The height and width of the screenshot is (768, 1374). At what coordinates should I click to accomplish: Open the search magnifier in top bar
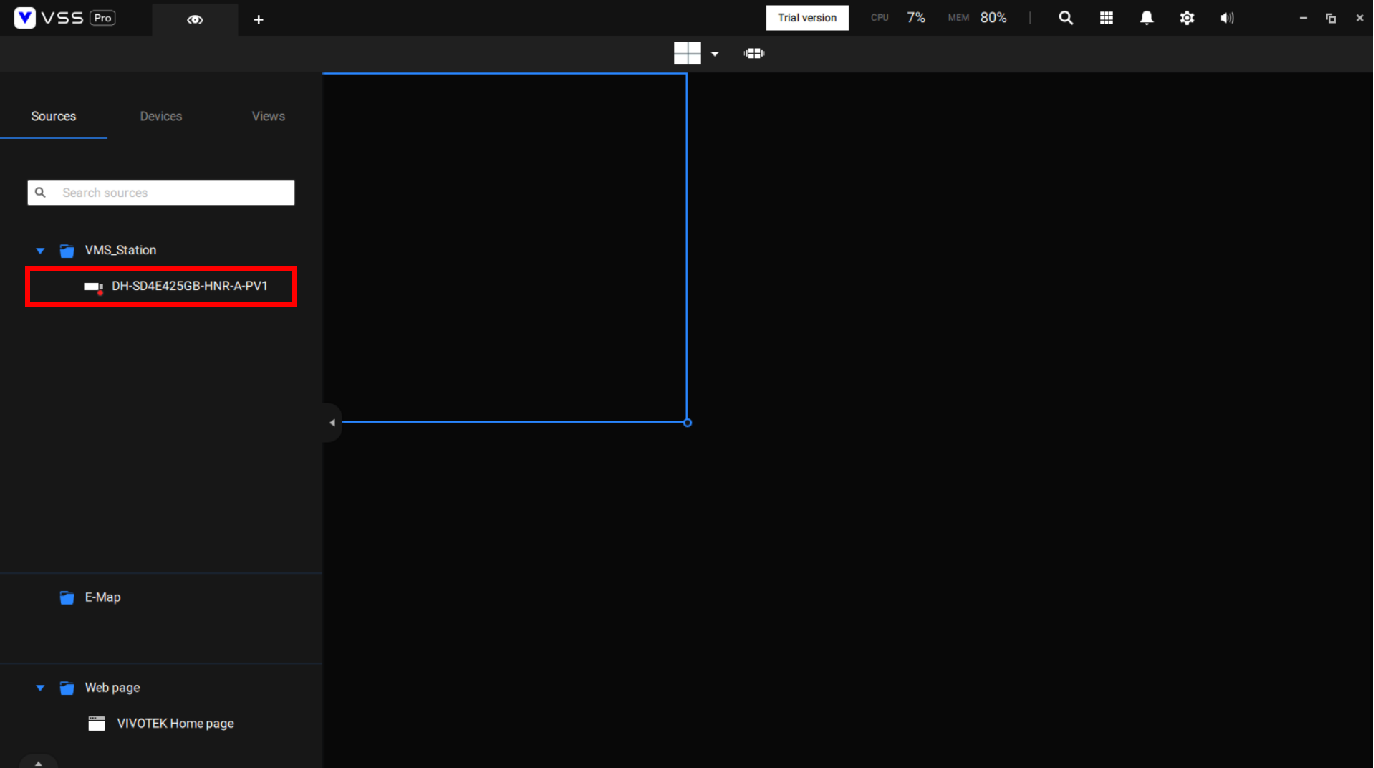(1066, 18)
